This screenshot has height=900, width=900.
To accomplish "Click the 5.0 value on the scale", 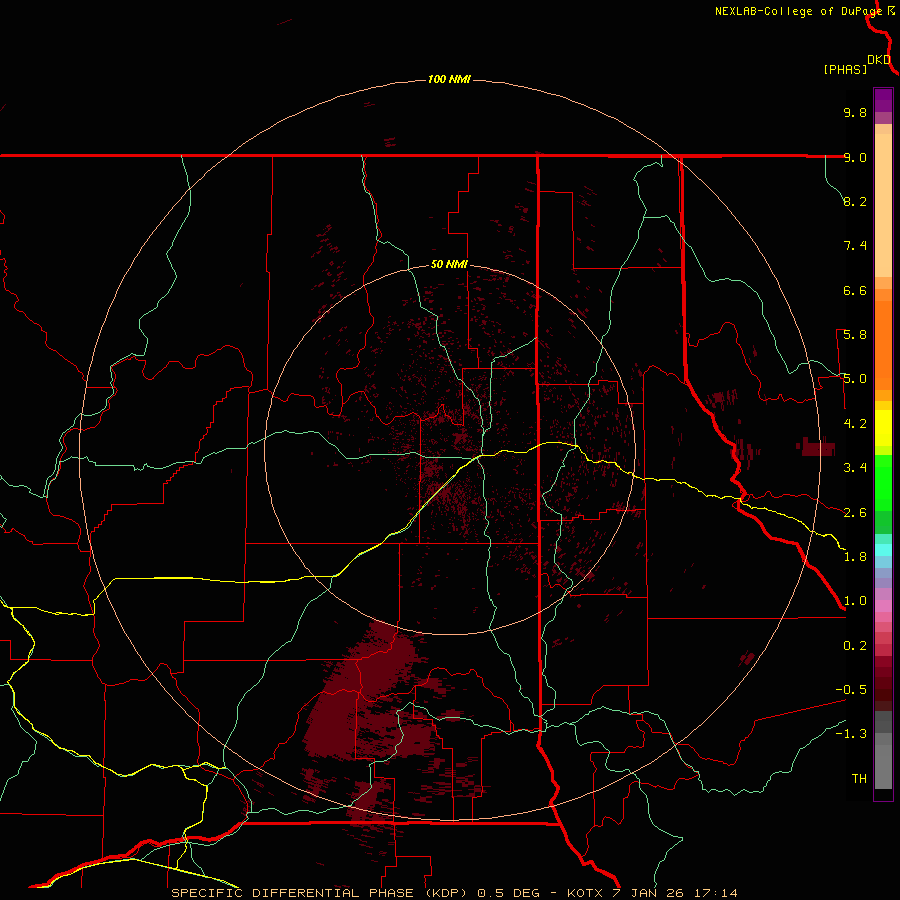I will 855,379.
